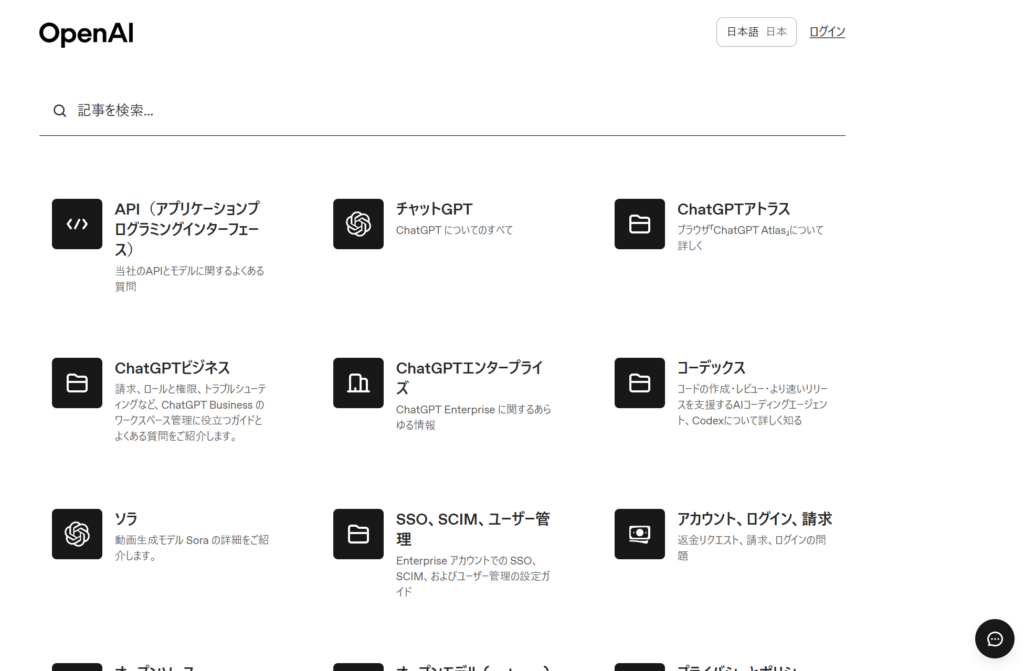This screenshot has width=1024, height=671.
Task: Open the コーデックス category title
Action: (x=711, y=368)
